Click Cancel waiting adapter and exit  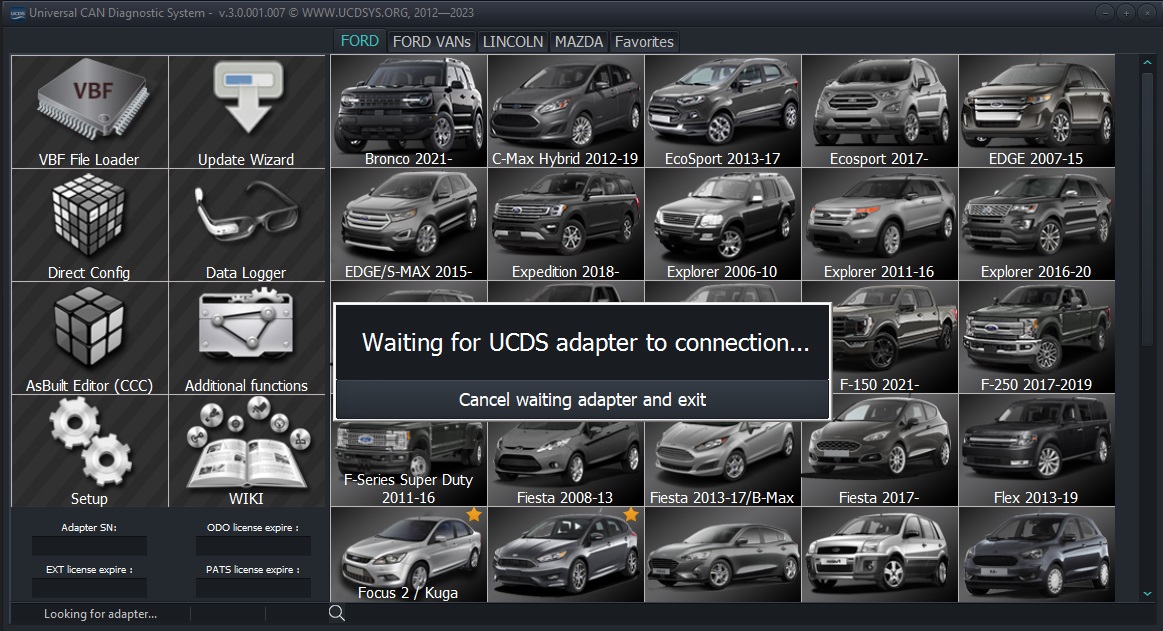tap(582, 400)
